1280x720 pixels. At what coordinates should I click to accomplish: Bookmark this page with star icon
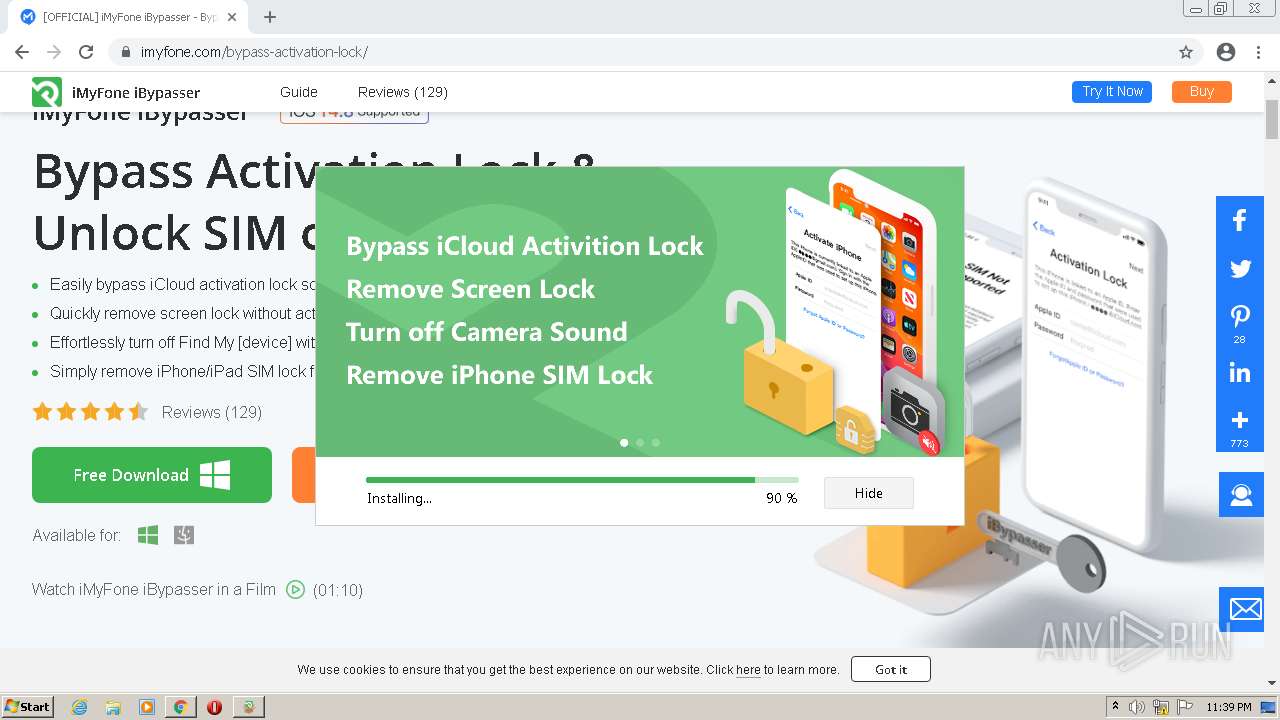point(1186,52)
